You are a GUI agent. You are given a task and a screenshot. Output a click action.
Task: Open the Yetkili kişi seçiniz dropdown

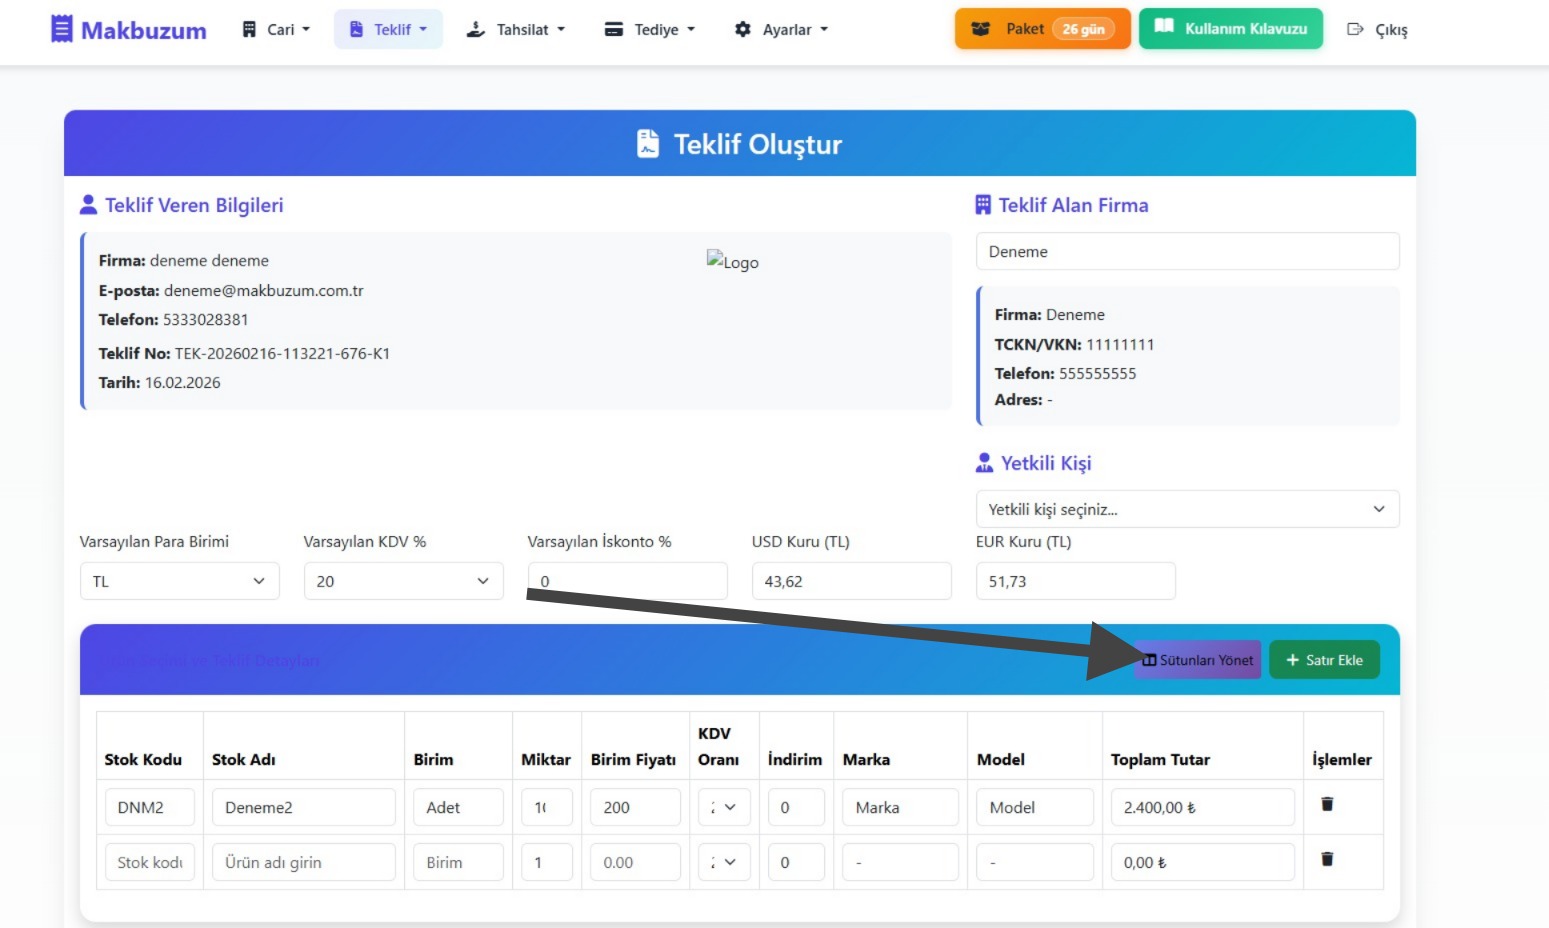tap(1187, 509)
